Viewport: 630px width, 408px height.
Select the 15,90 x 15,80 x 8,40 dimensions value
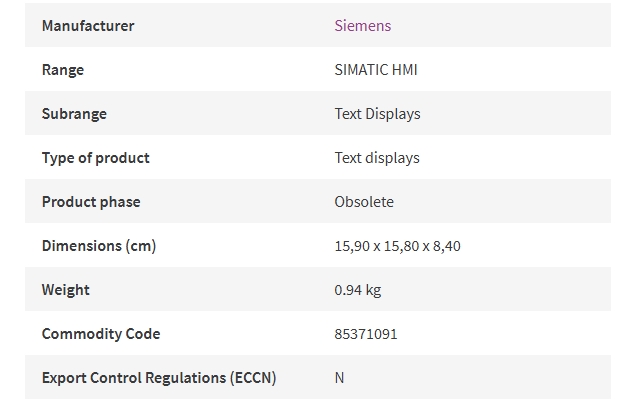point(397,246)
